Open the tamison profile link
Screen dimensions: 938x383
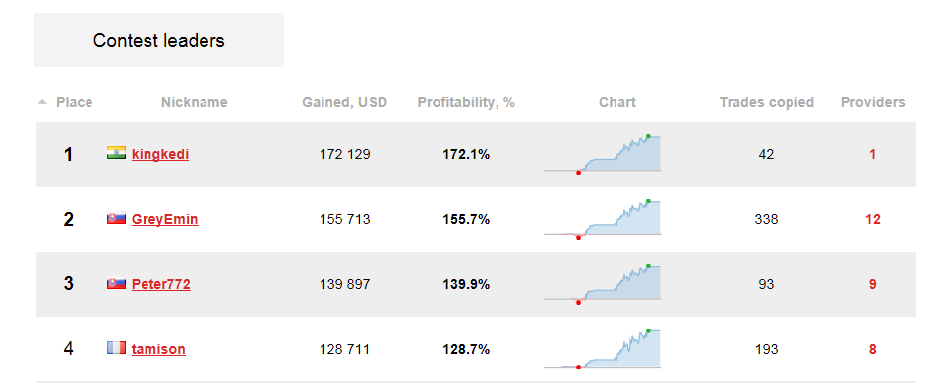click(x=159, y=348)
